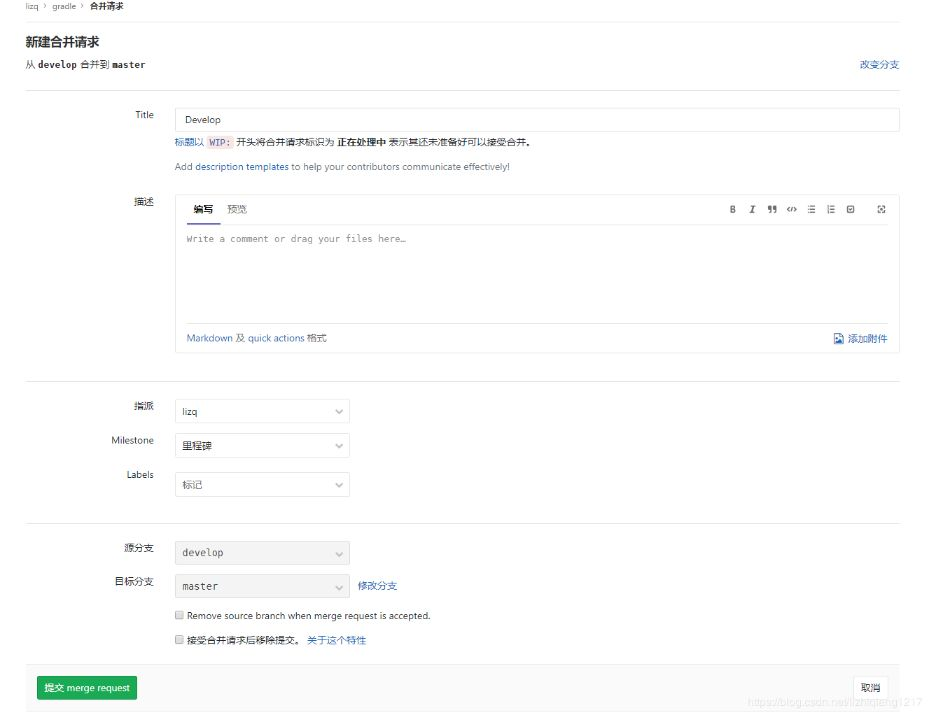Select the 编写 write tab

pos(203,209)
